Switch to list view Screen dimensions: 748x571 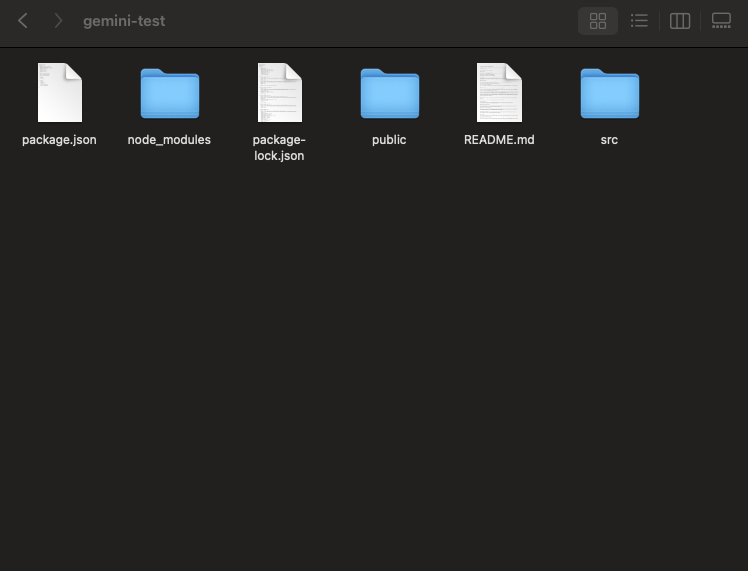(639, 21)
